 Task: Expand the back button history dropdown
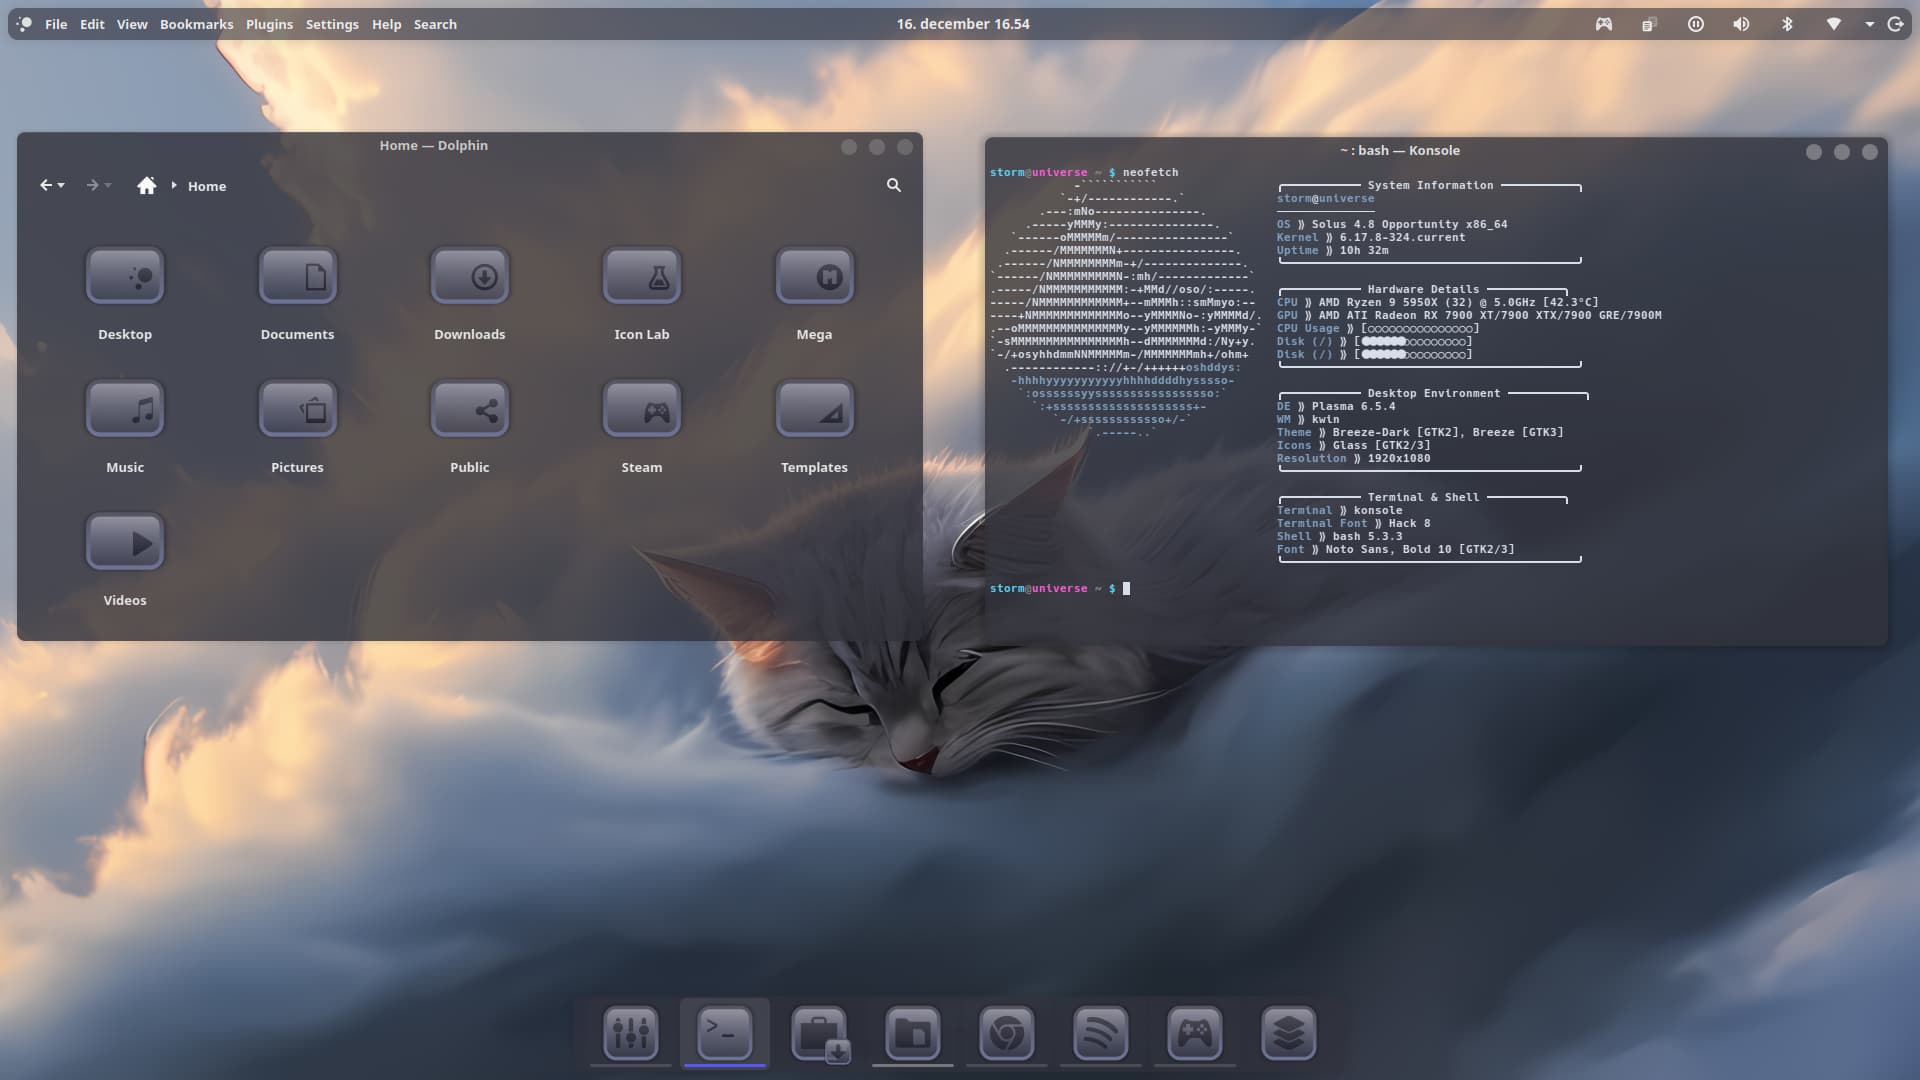tap(62, 185)
